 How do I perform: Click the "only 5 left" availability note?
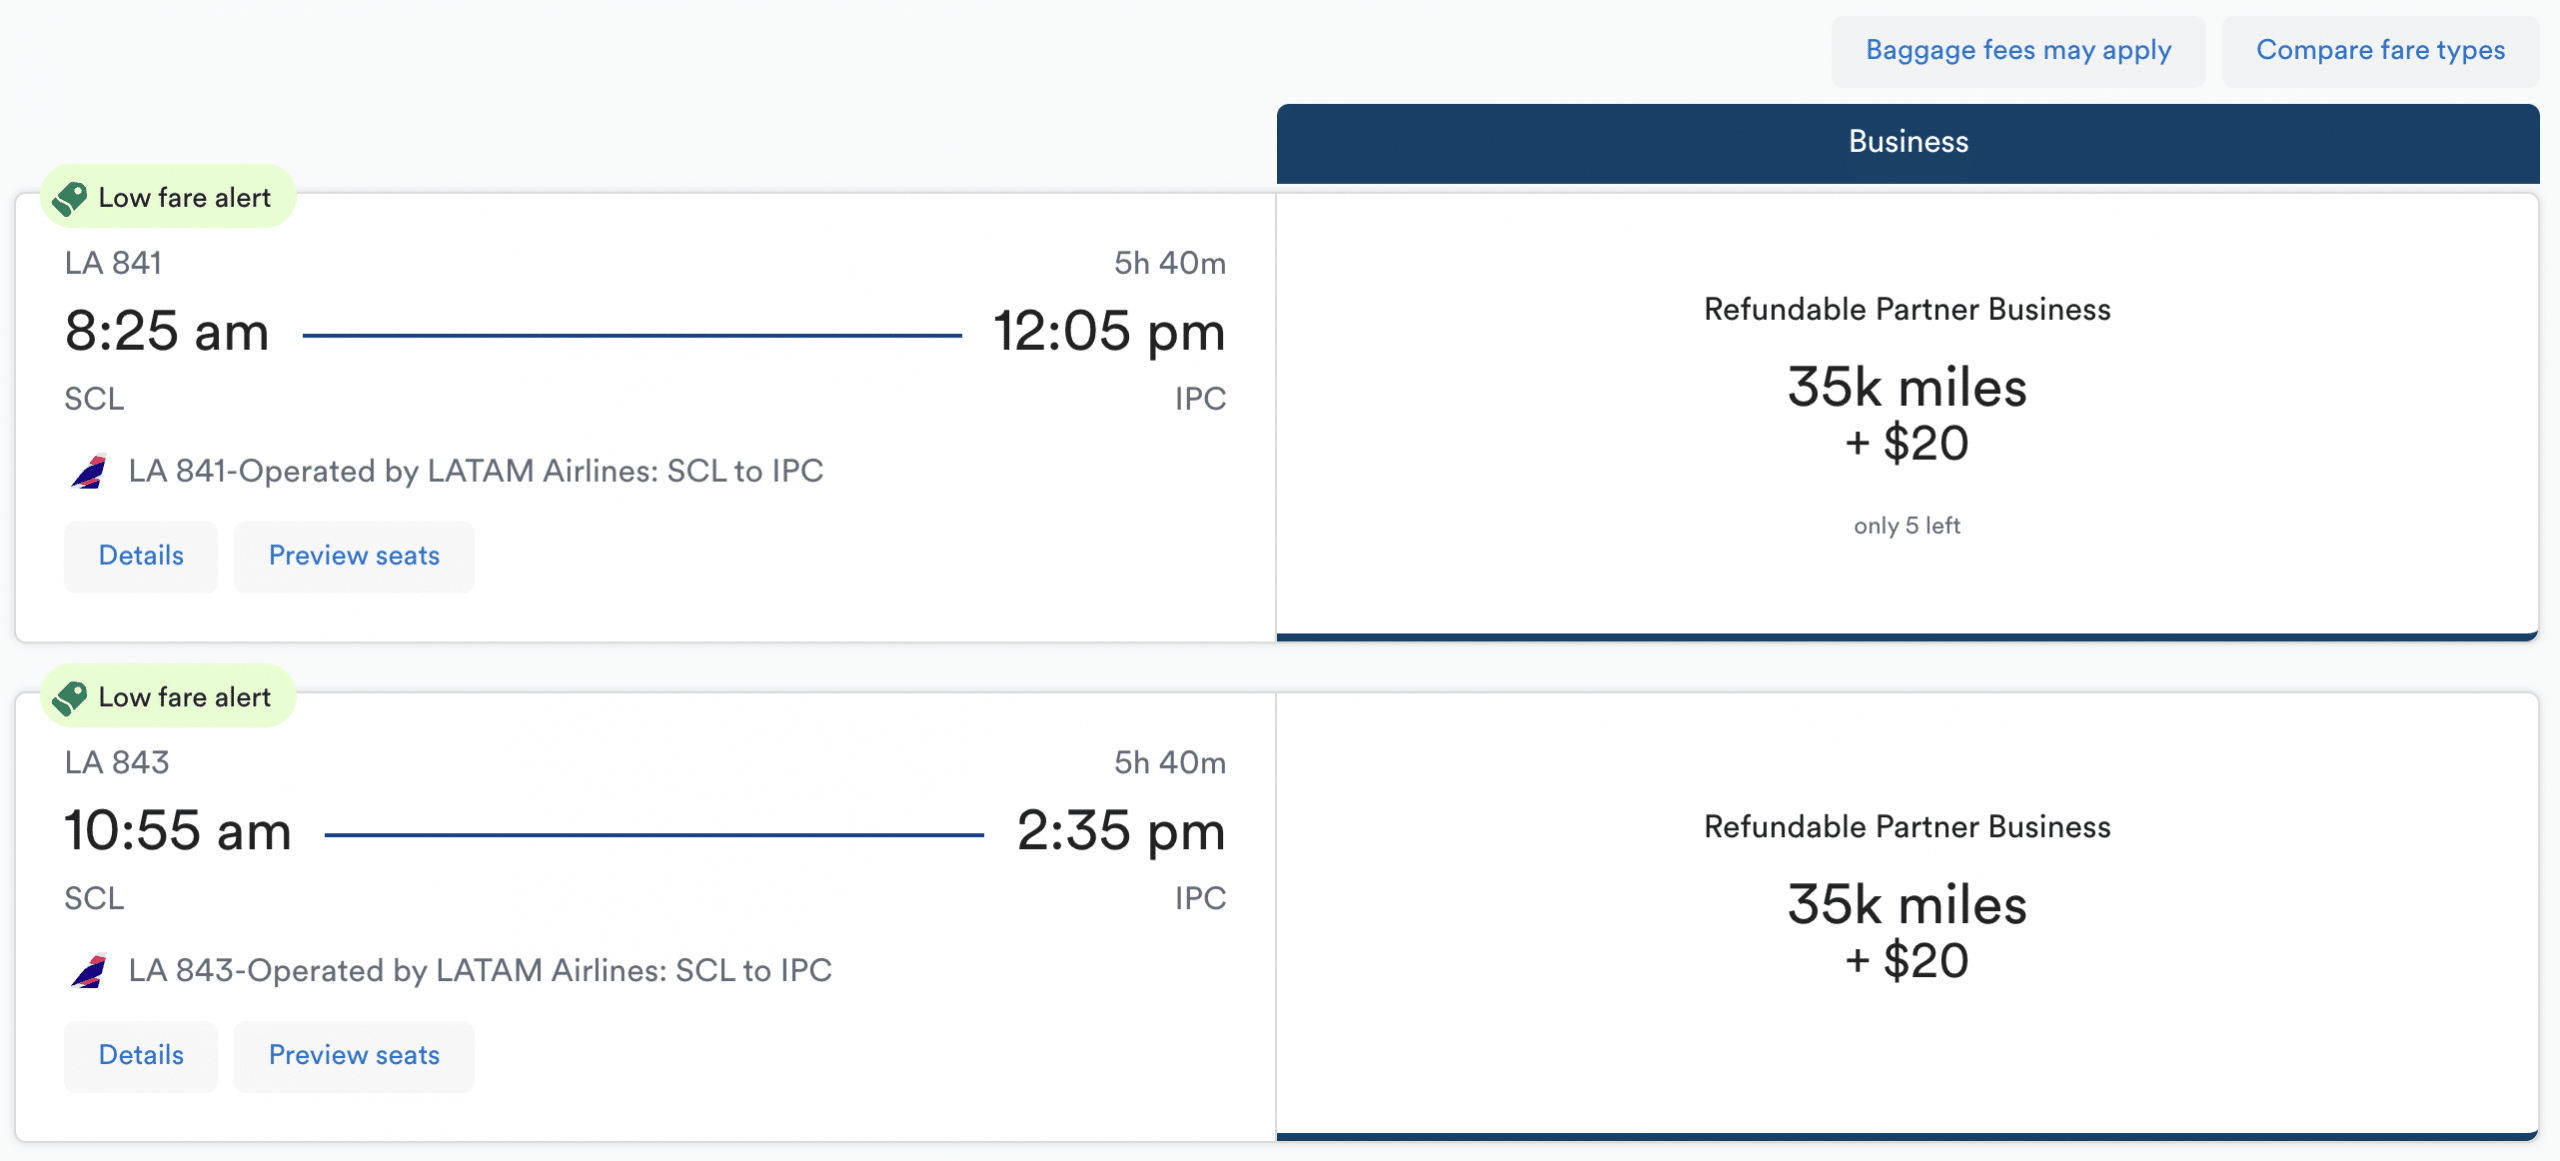(1907, 526)
